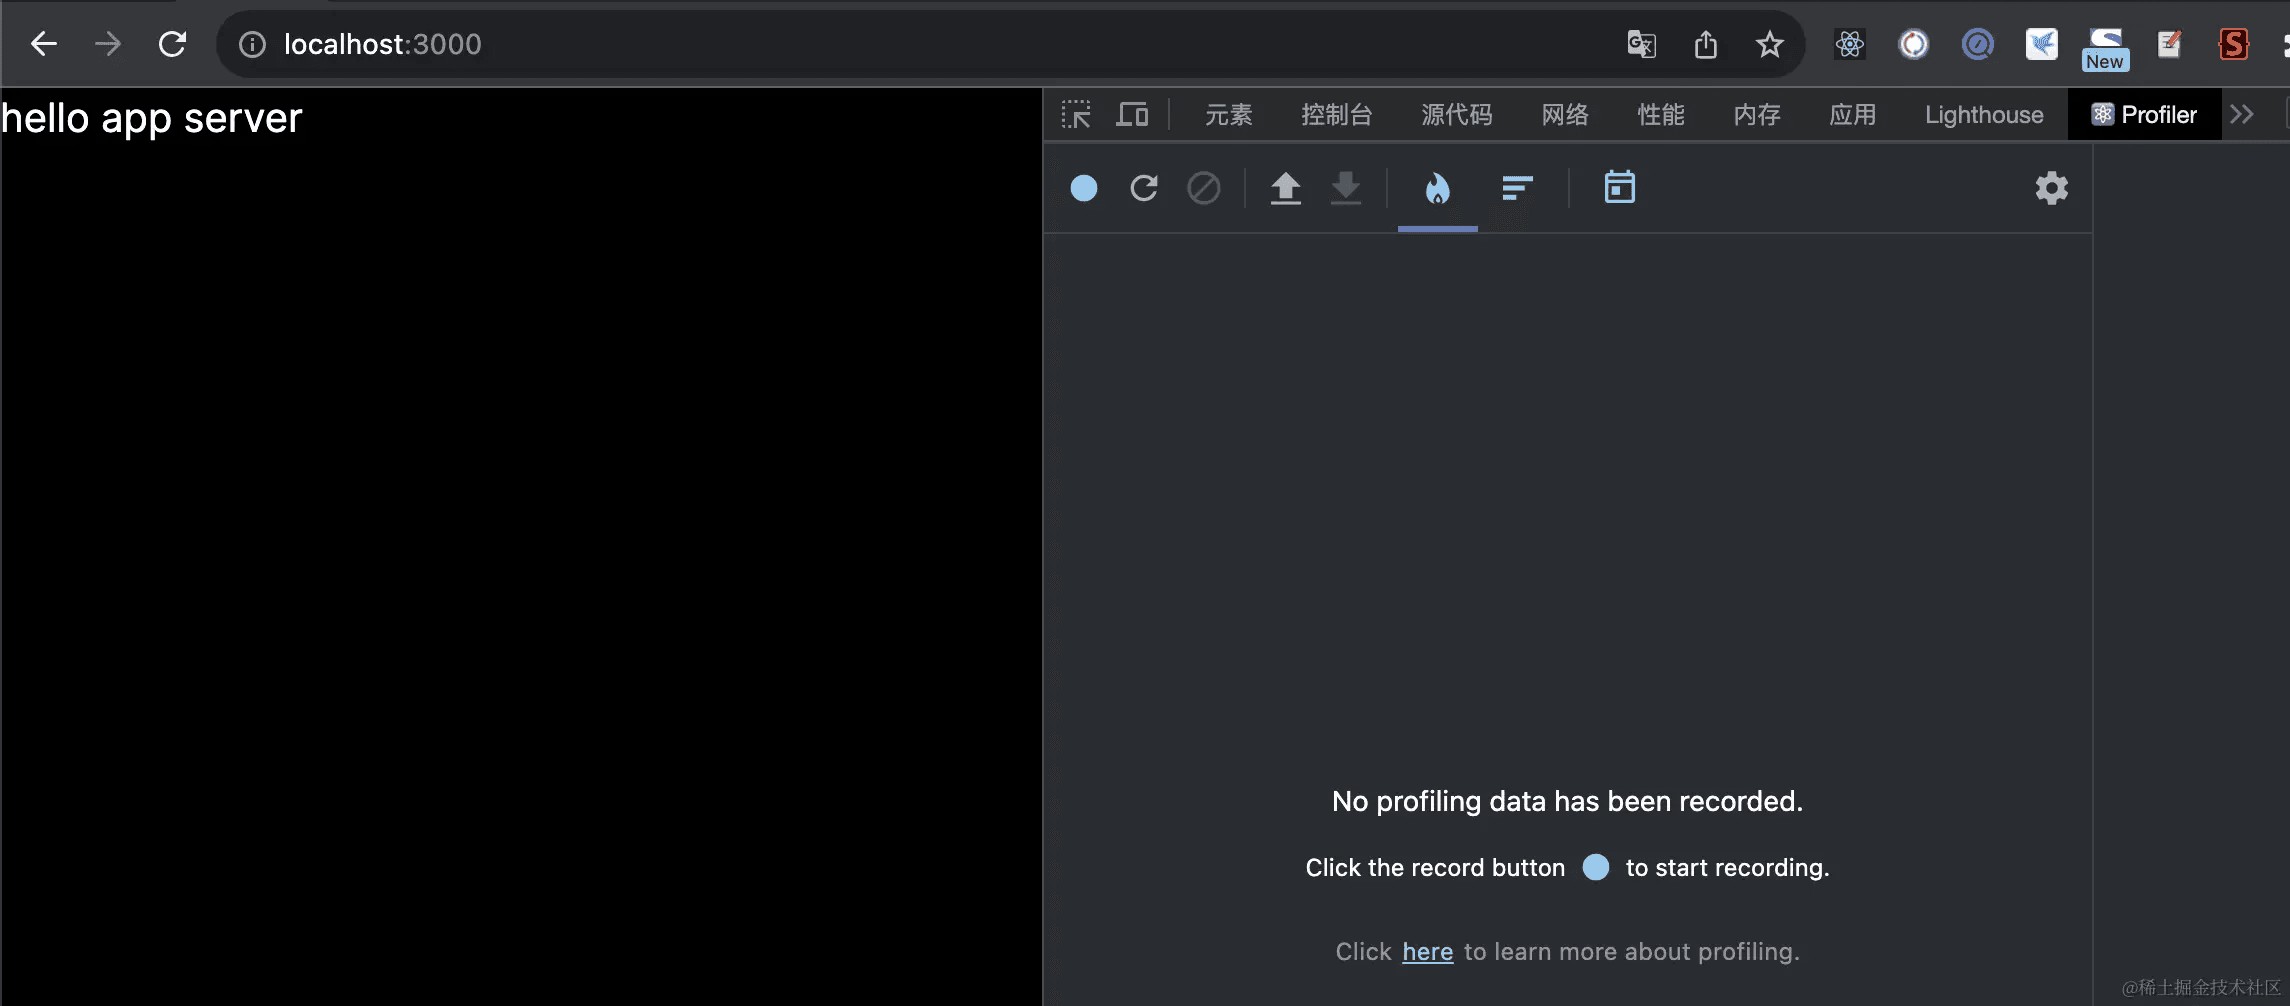The image size is (2290, 1006).
Task: Switch to the 应用 (Application) tab
Action: pyautogui.click(x=1853, y=115)
